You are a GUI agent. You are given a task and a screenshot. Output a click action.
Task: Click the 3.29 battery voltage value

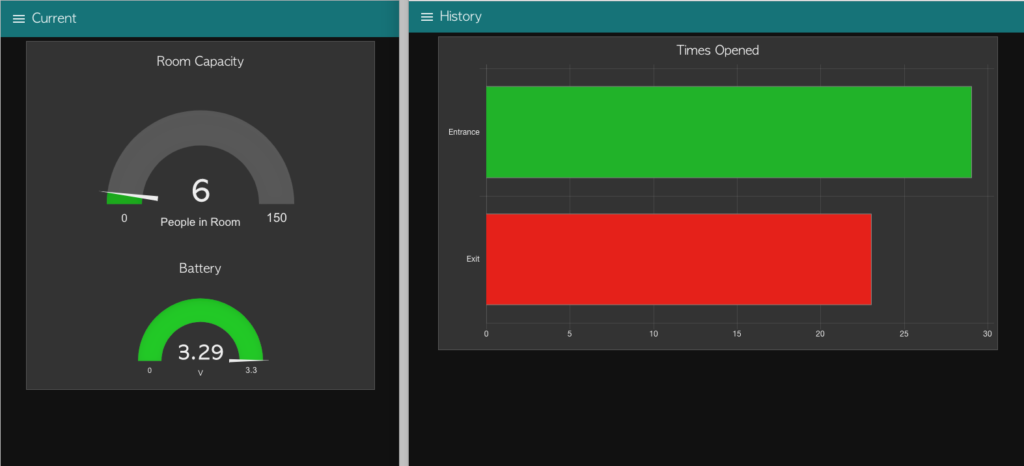[x=200, y=352]
